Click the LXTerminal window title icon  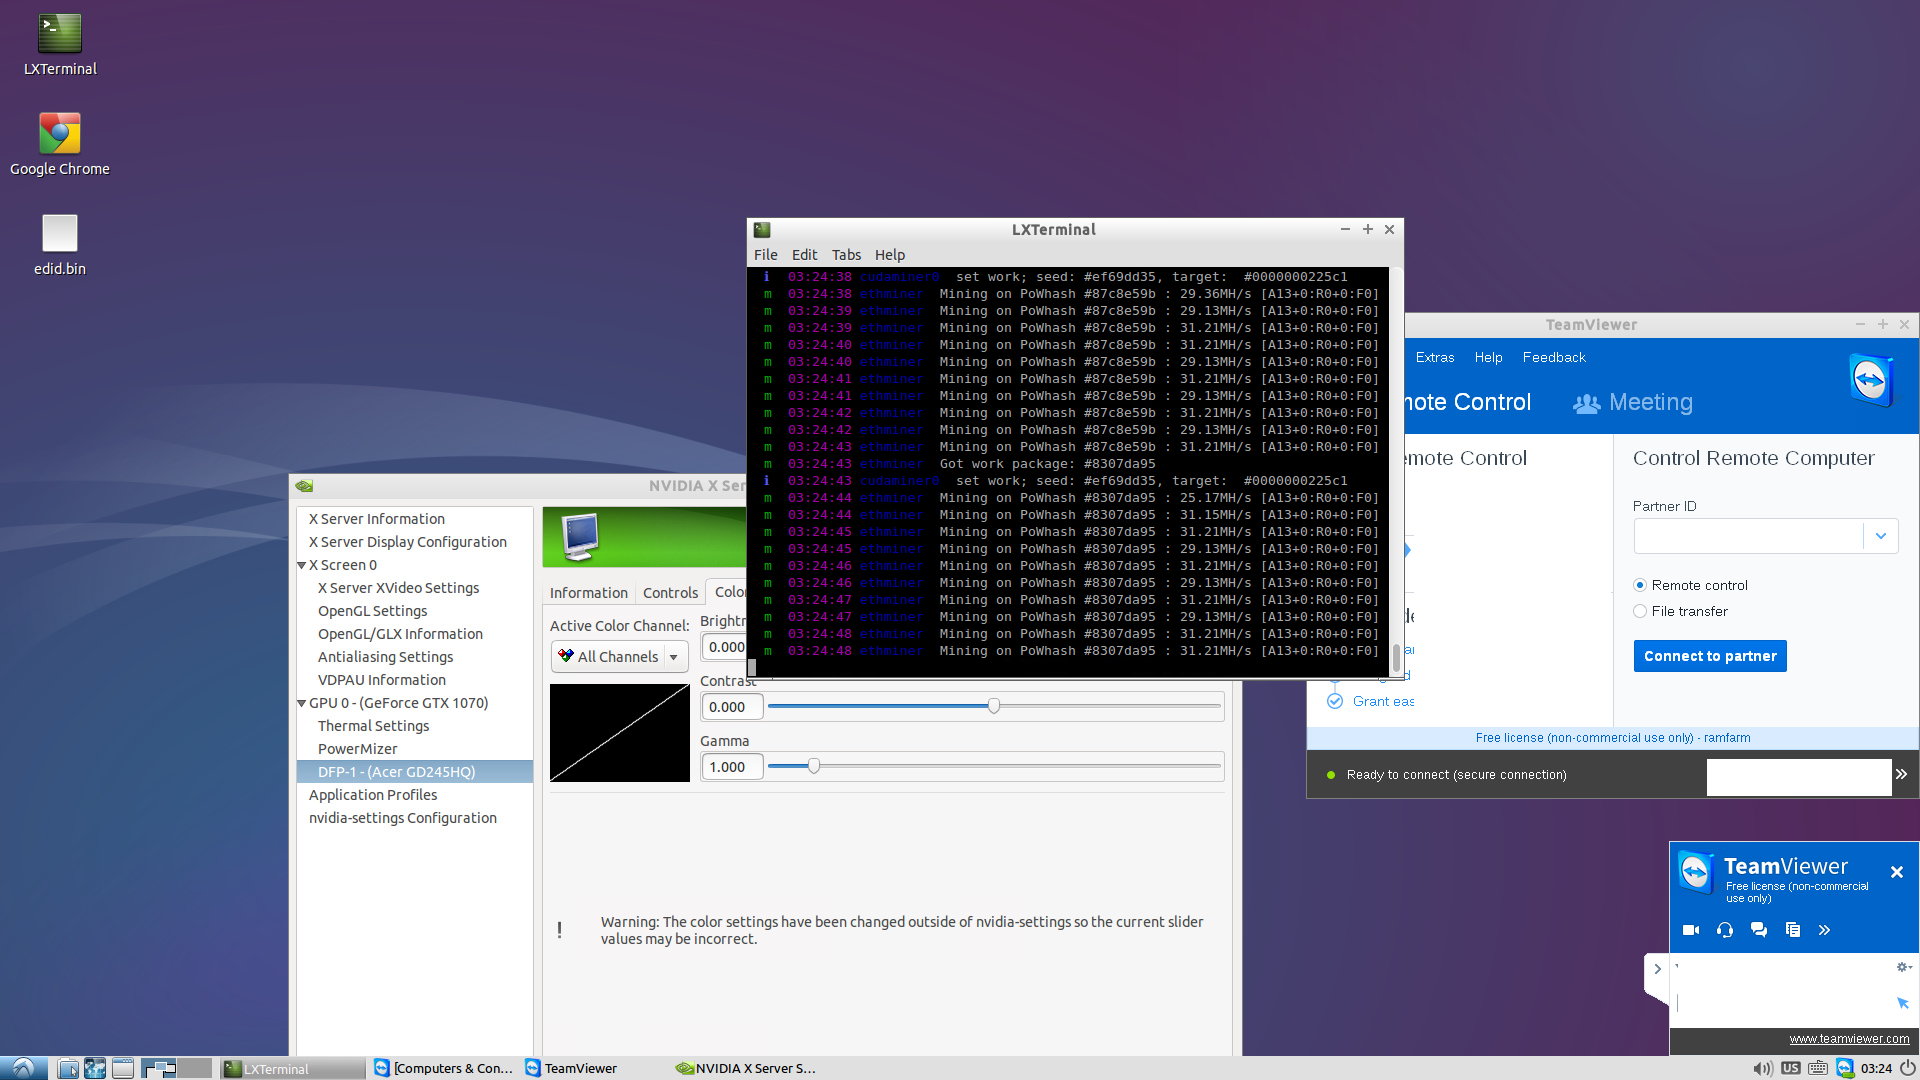762,230
